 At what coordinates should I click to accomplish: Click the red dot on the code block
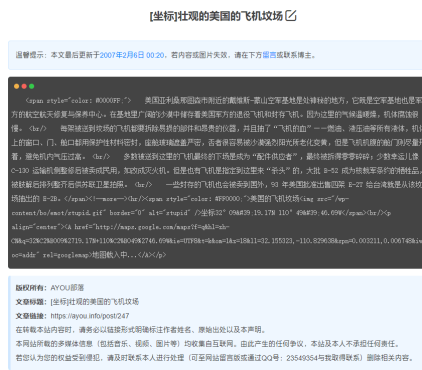tap(24, 86)
